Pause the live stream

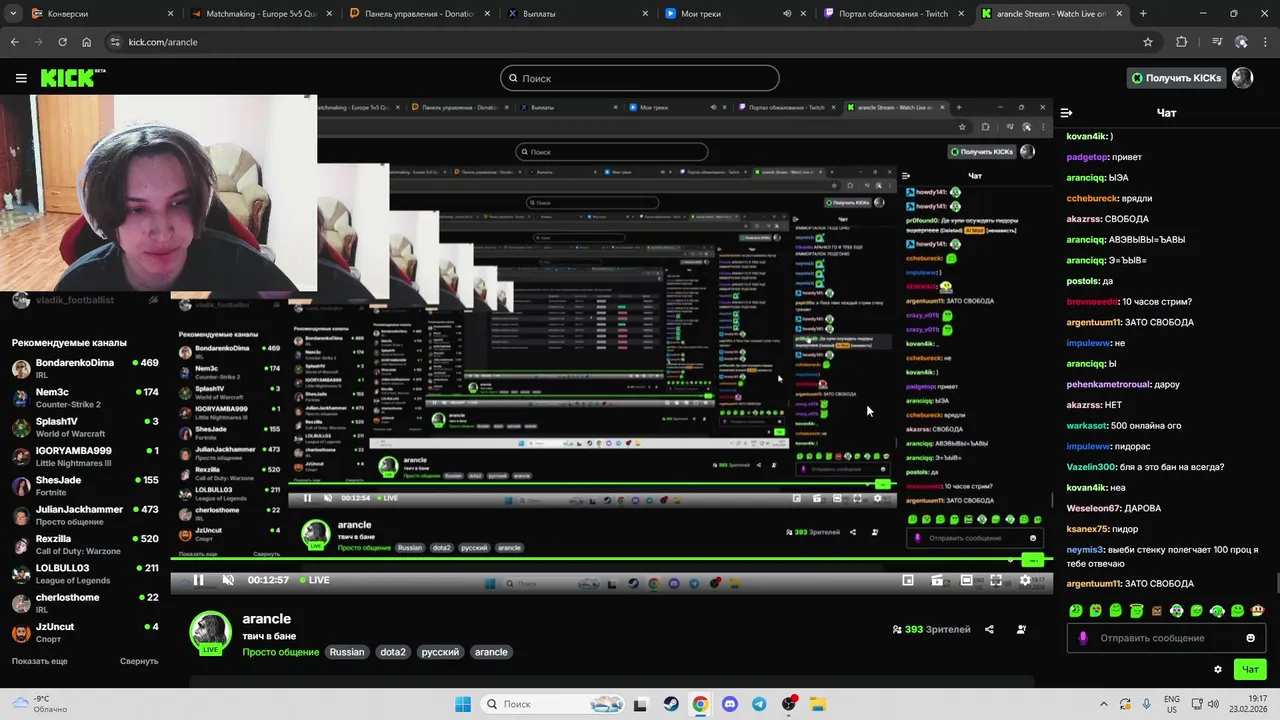click(x=199, y=580)
